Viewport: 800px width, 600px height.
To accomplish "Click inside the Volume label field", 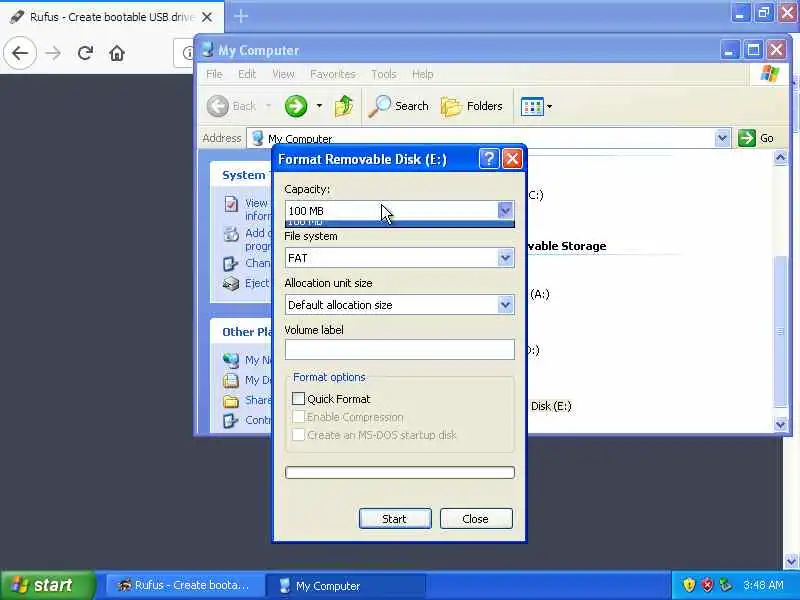I will click(399, 349).
